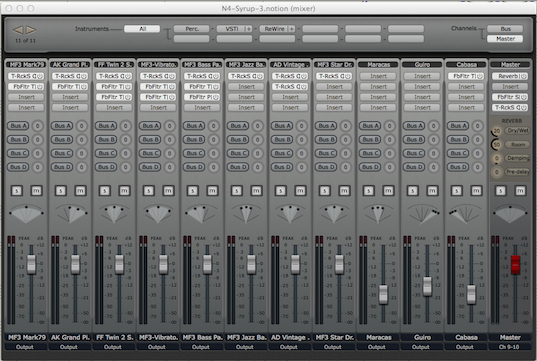Click the MF3 Mark79 channel name header
This screenshot has width=537, height=361.
click(x=26, y=64)
